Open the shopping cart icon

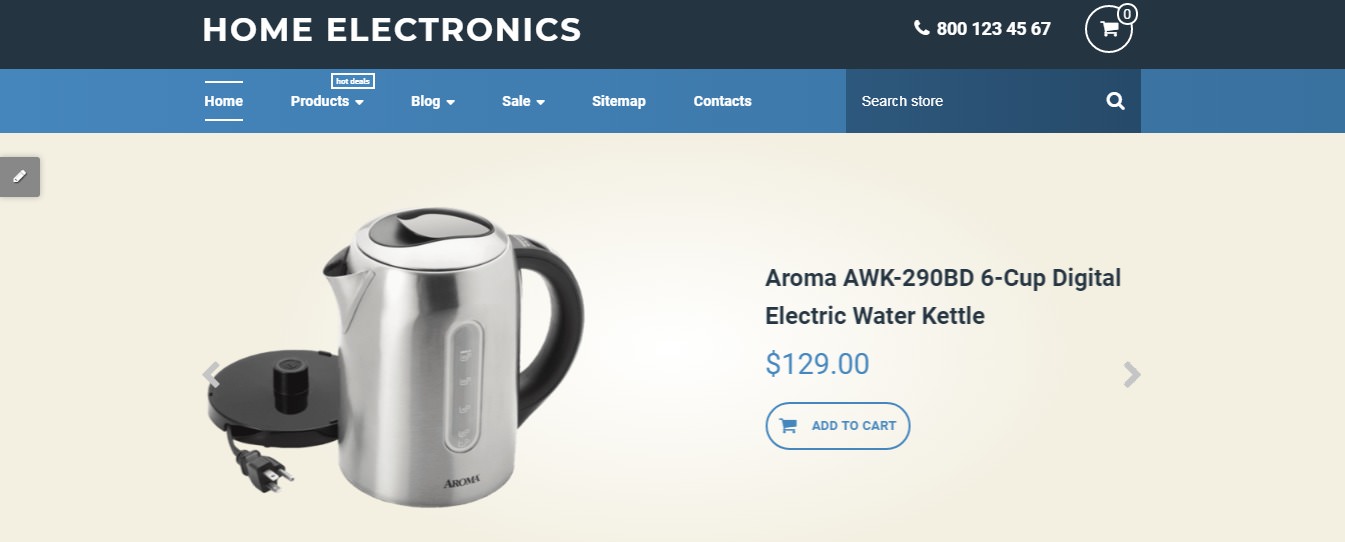1108,29
